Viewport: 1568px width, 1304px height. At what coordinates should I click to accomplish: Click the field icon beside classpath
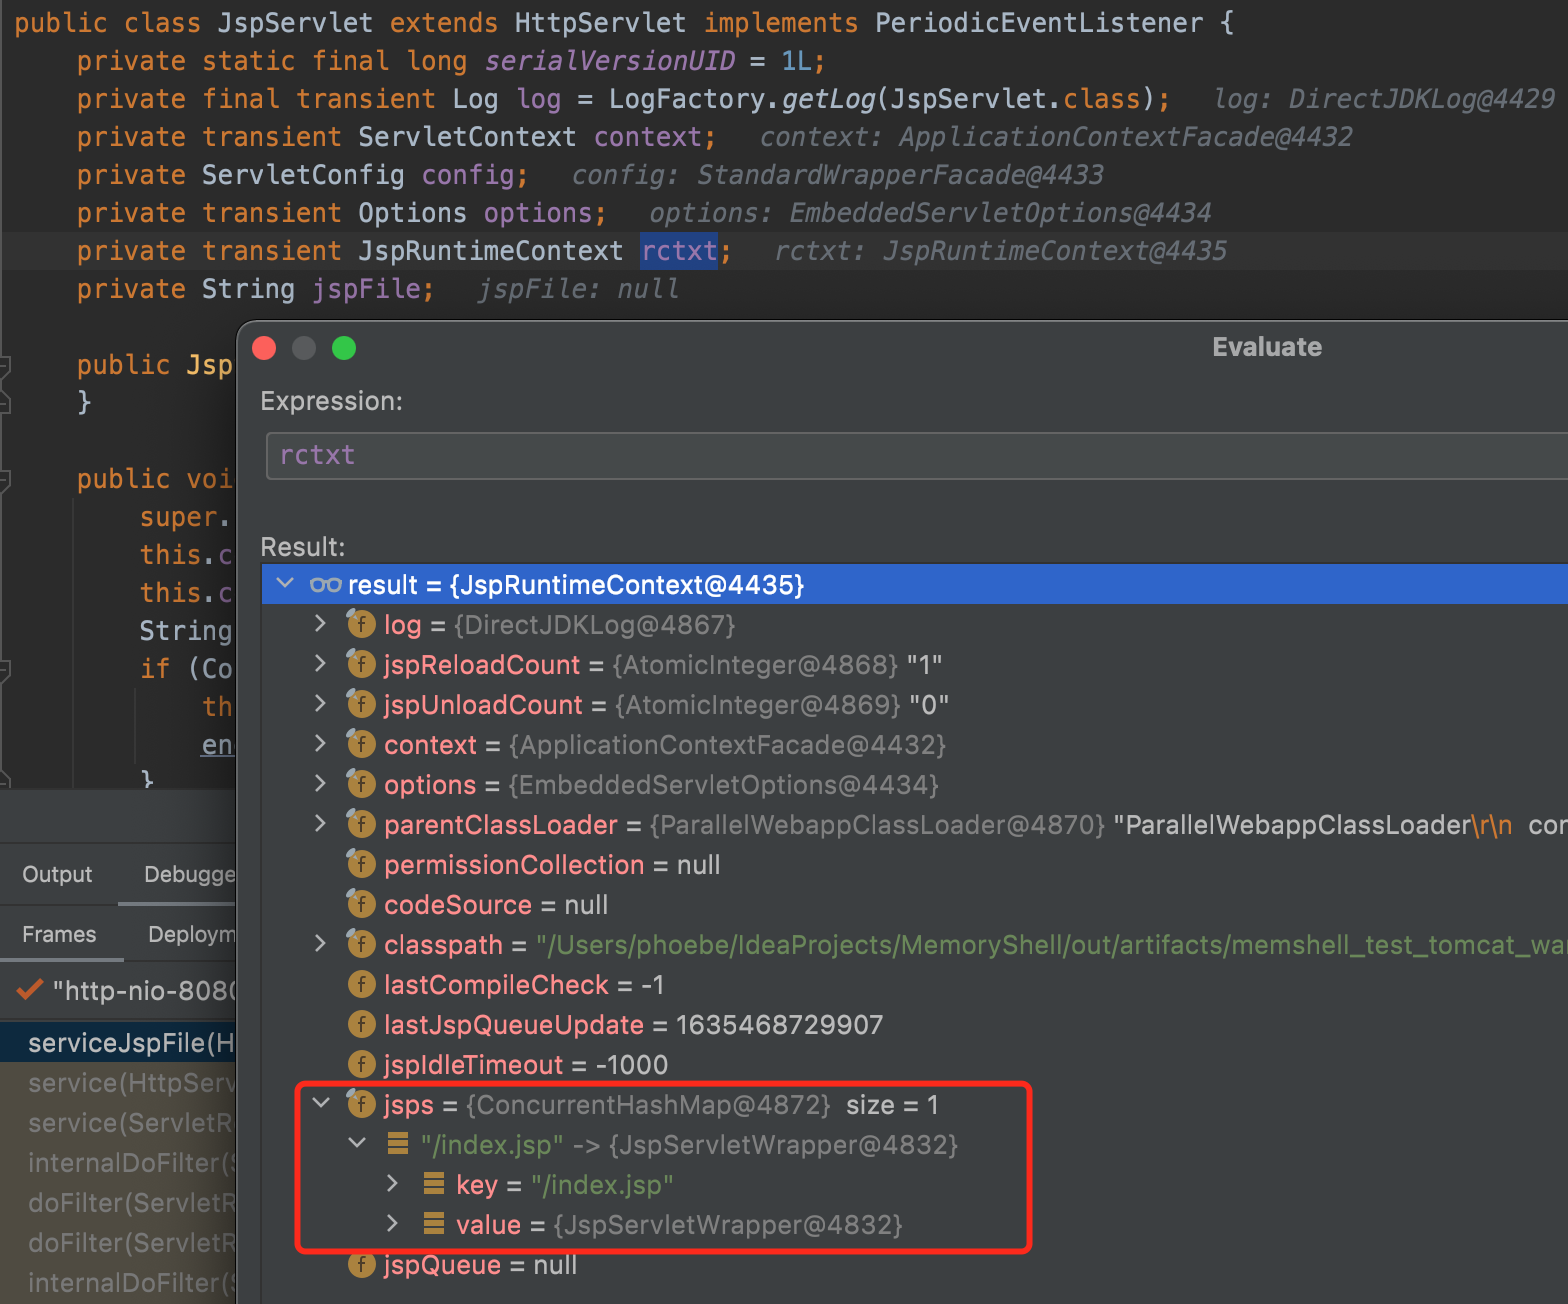point(361,944)
